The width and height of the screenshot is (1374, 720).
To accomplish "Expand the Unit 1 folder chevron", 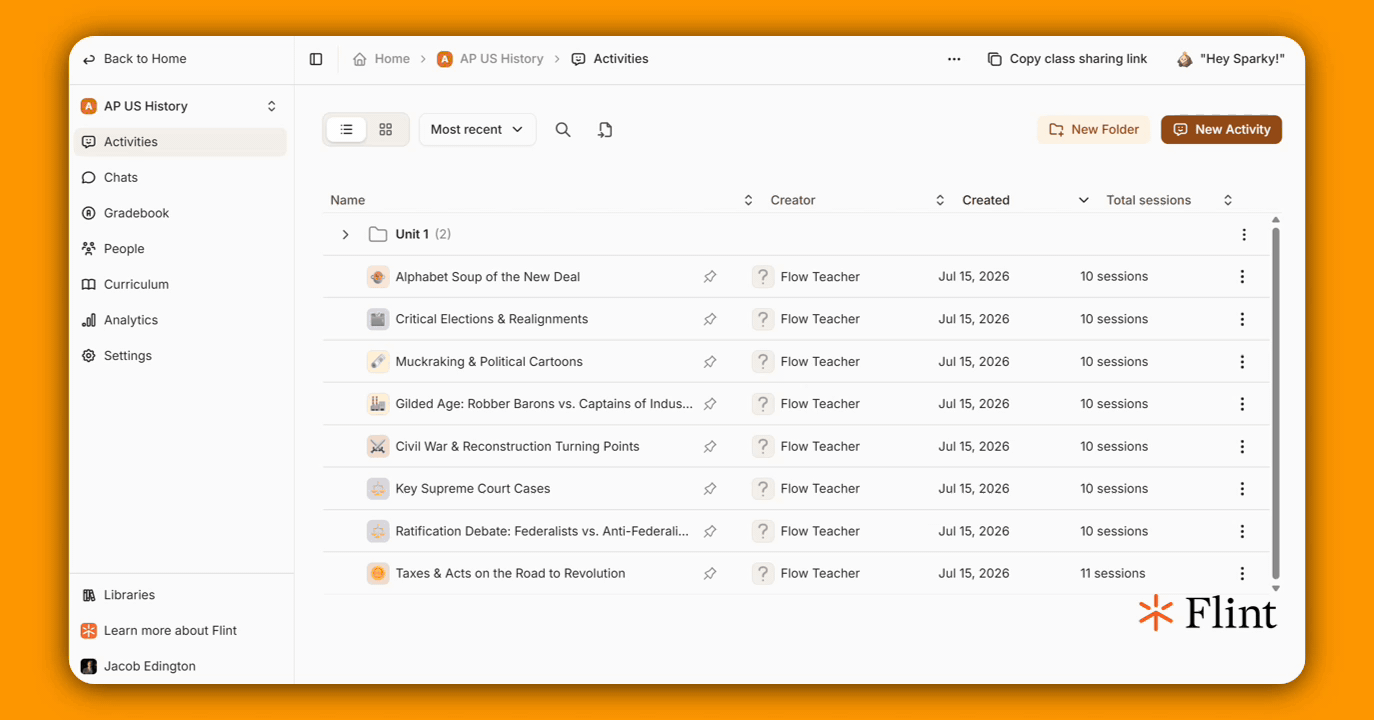I will click(x=345, y=234).
